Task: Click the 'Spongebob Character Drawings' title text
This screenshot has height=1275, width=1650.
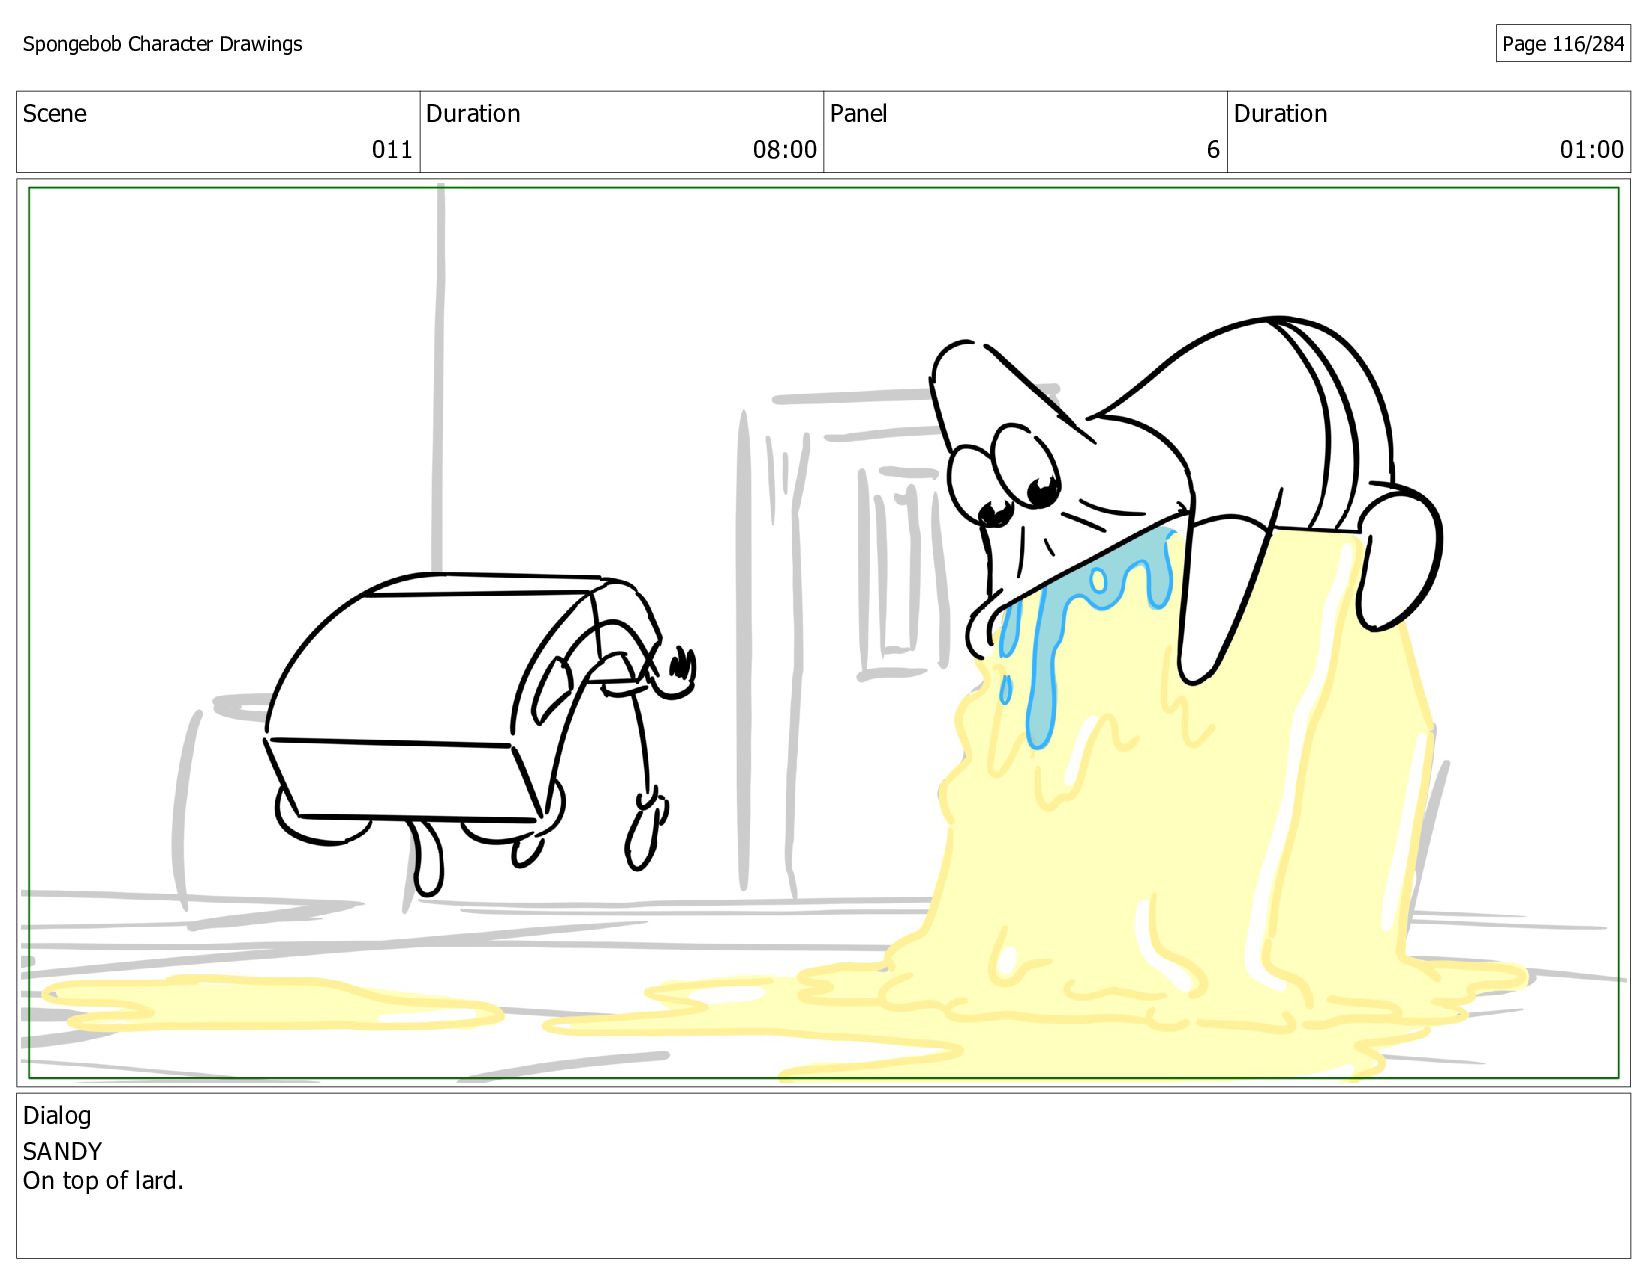Action: pos(162,44)
